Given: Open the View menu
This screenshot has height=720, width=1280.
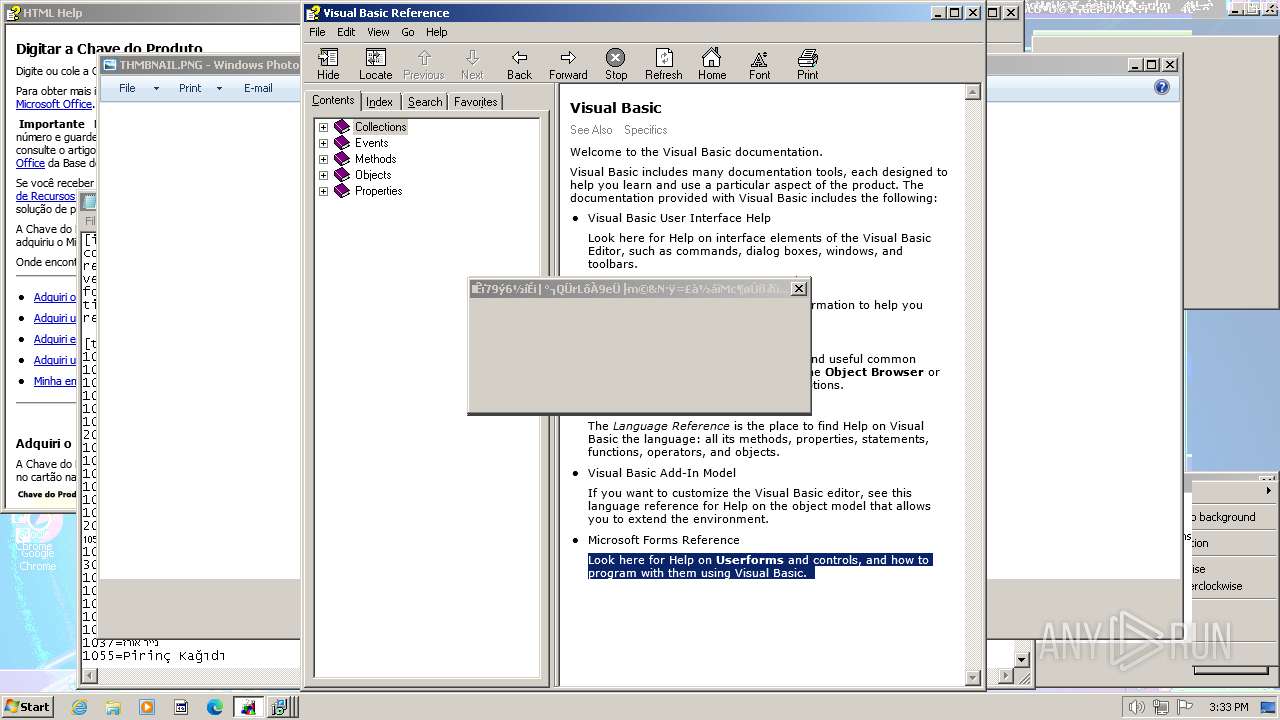Looking at the screenshot, I should [378, 32].
